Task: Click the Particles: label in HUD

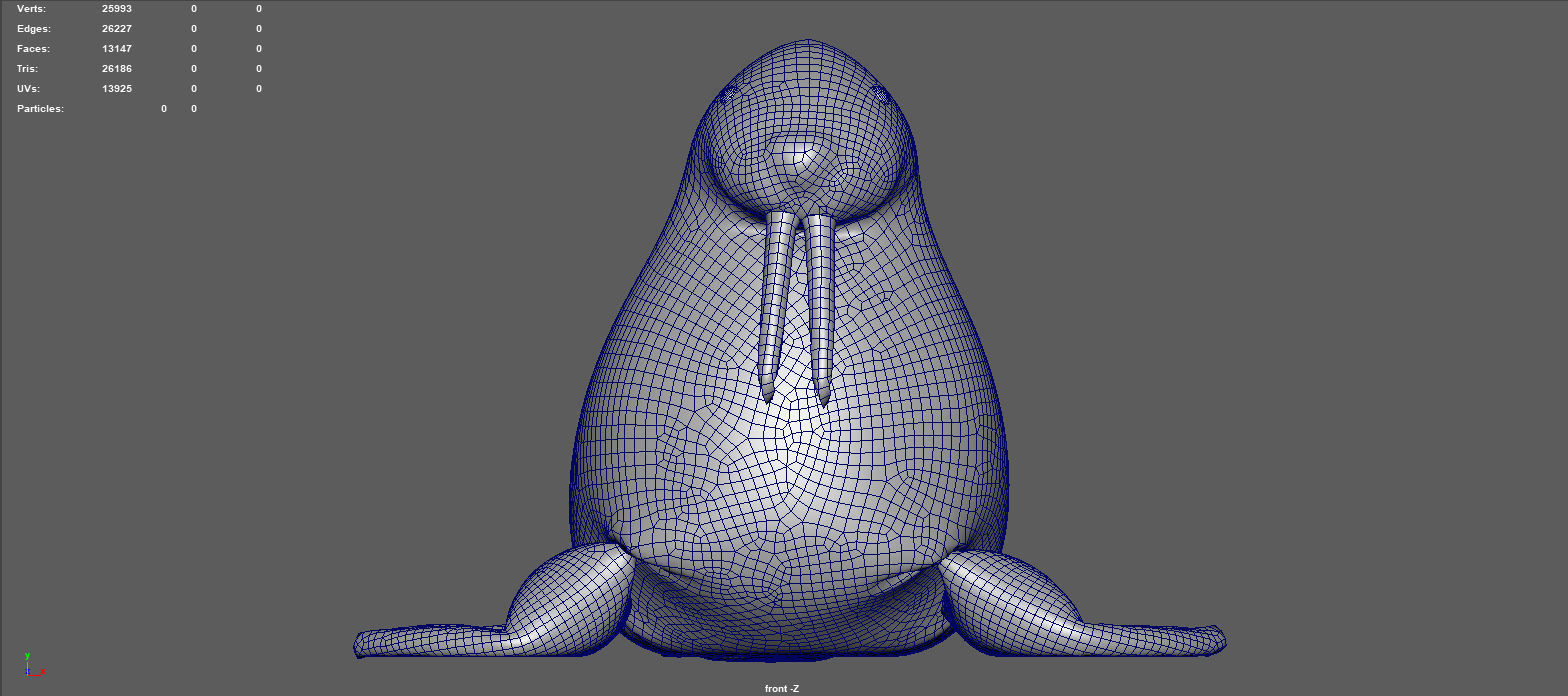Action: click(40, 108)
